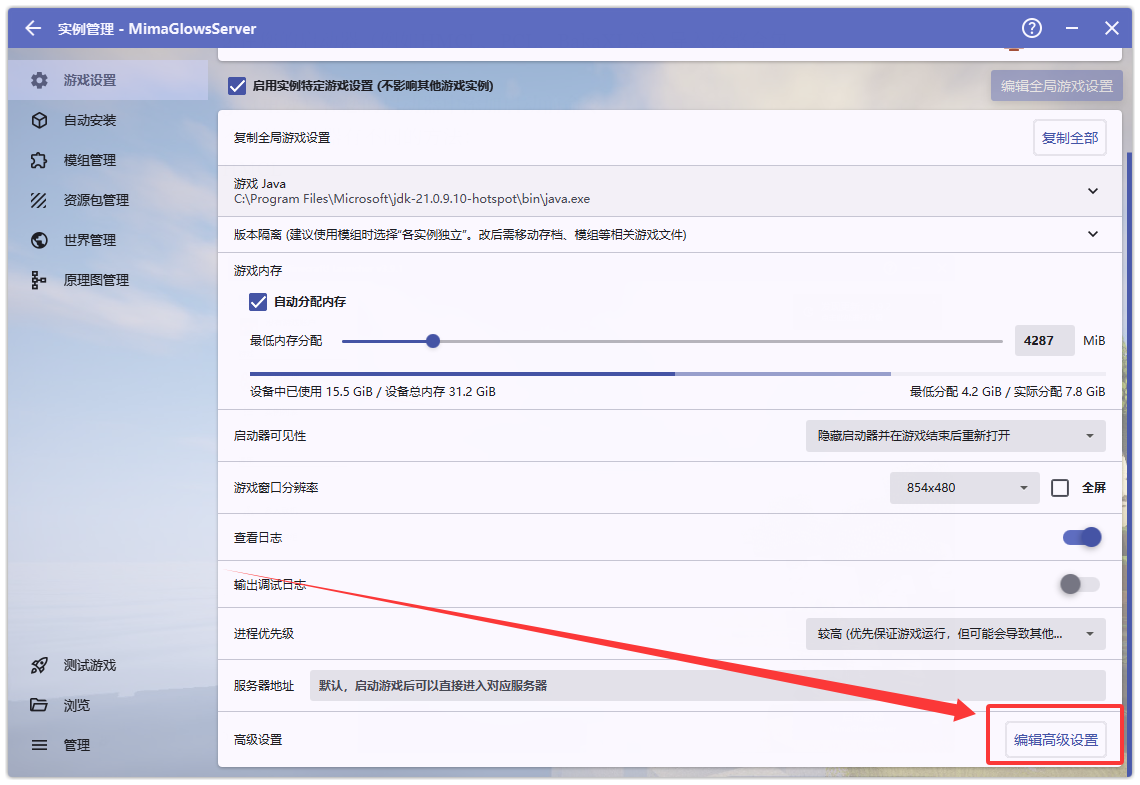Toggle the 自动分配内存 checkbox

pyautogui.click(x=258, y=301)
